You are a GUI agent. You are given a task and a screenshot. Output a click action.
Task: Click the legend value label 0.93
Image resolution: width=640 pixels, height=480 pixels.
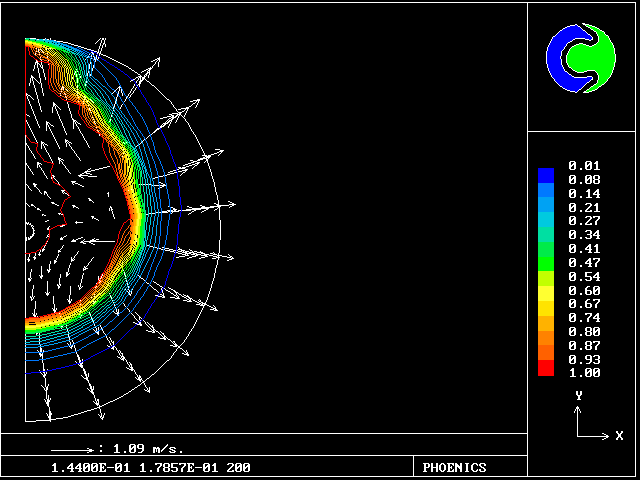(584, 359)
